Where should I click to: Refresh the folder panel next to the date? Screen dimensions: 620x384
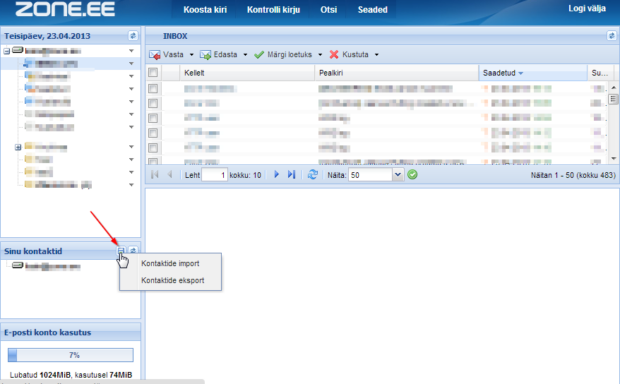pyautogui.click(x=133, y=36)
